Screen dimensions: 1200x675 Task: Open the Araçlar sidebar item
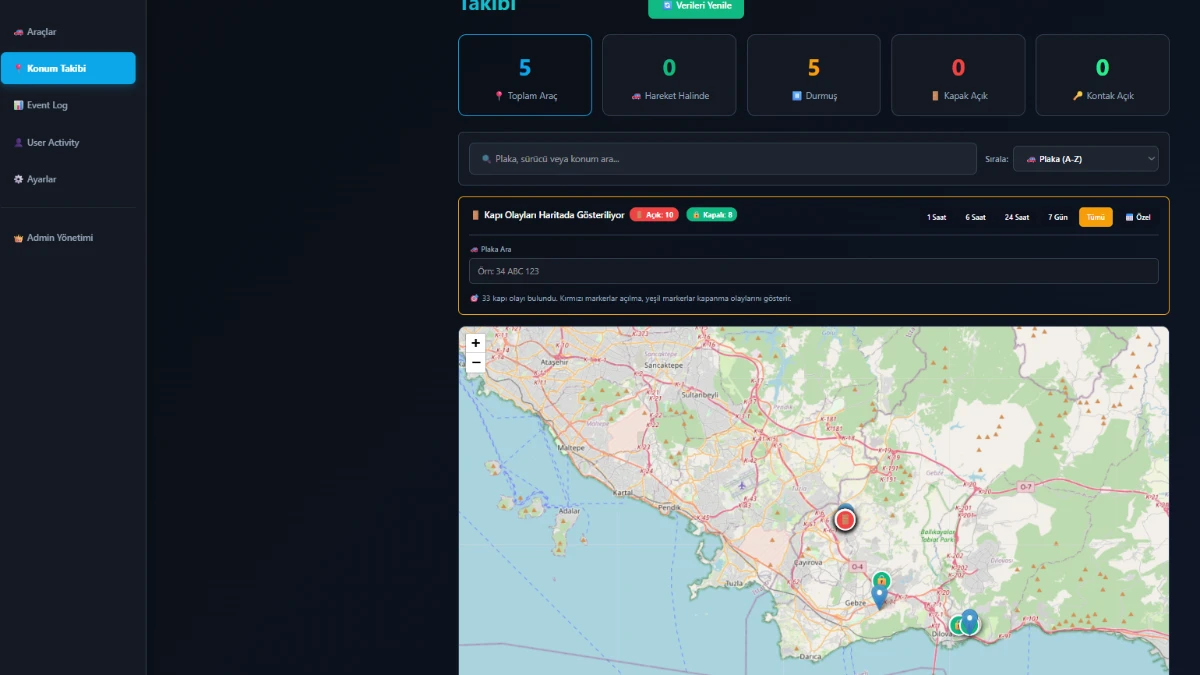tap(42, 32)
